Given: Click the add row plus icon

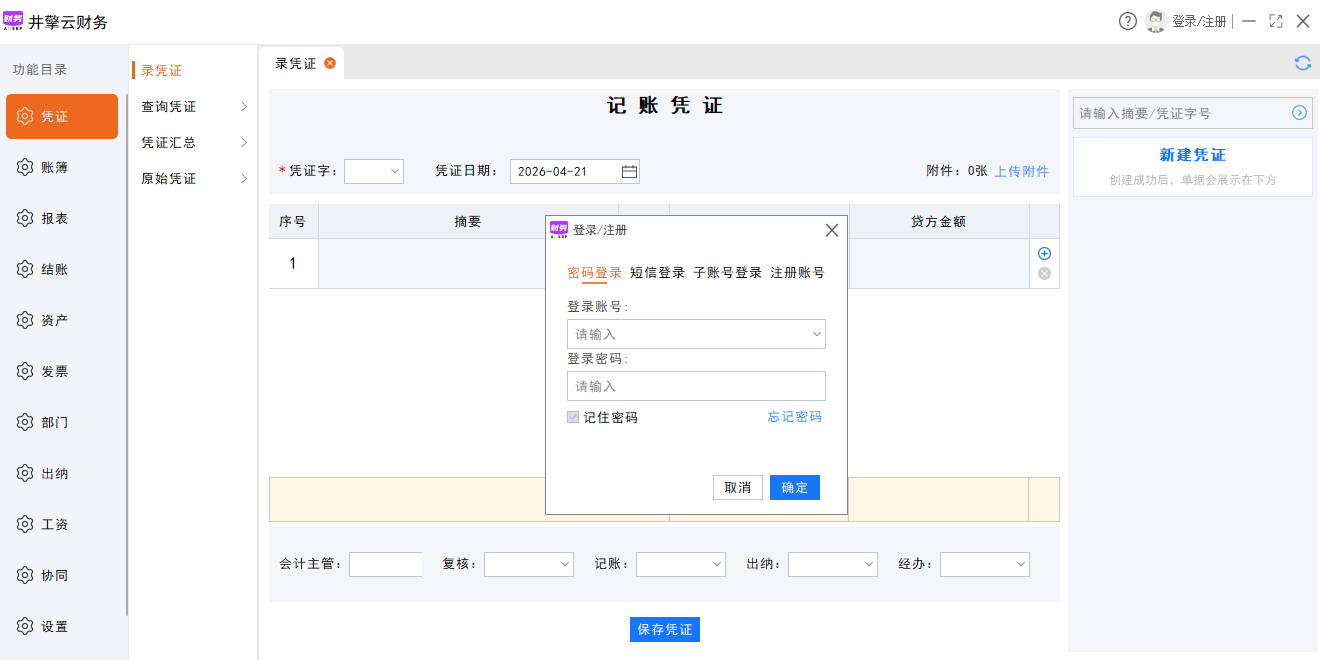Looking at the screenshot, I should pyautogui.click(x=1044, y=254).
